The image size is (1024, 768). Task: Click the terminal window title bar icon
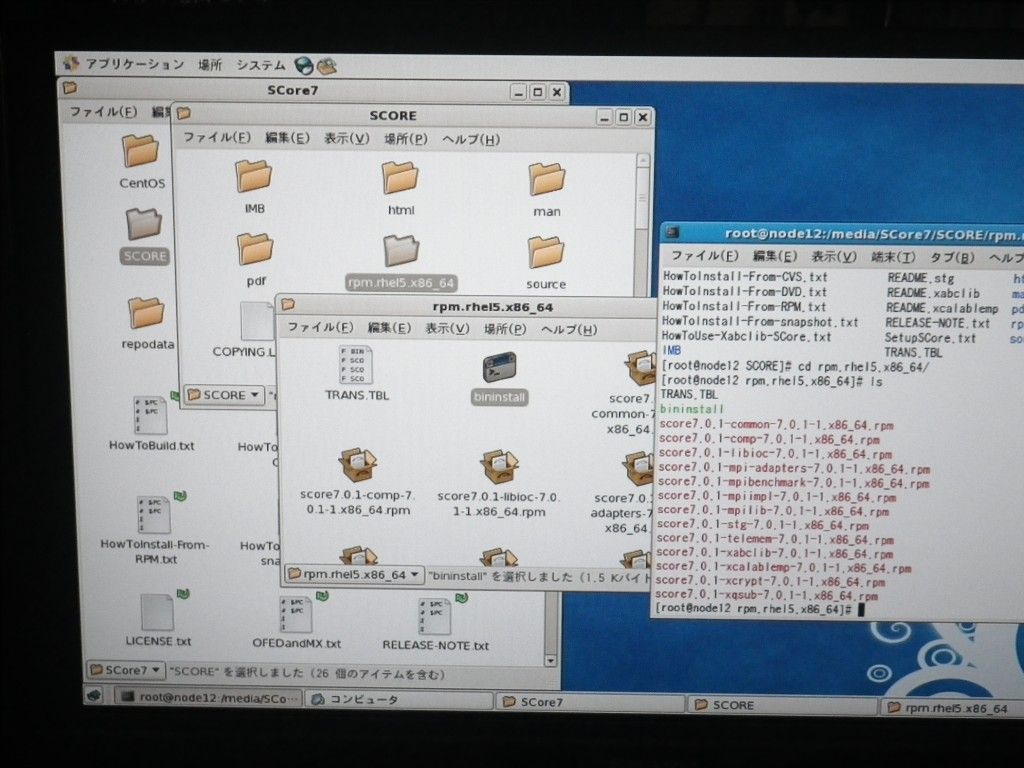673,232
